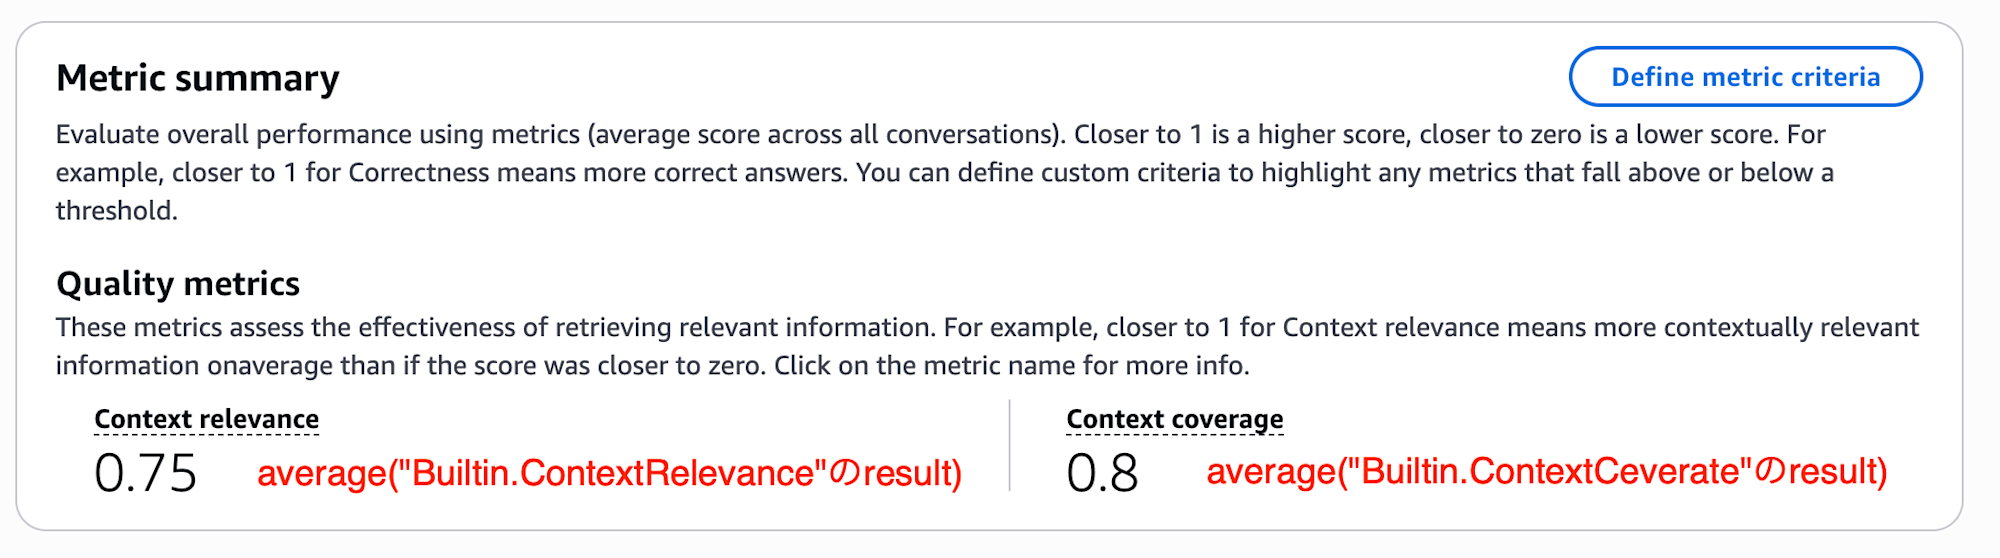The height and width of the screenshot is (558, 2000).
Task: Click the line starting "information onaverage"
Action: [x=652, y=366]
